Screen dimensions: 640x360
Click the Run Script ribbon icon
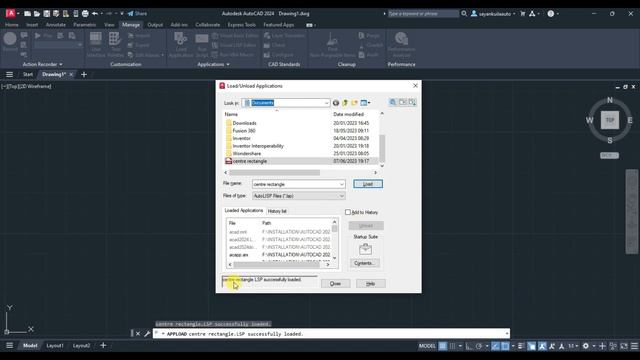point(202,45)
